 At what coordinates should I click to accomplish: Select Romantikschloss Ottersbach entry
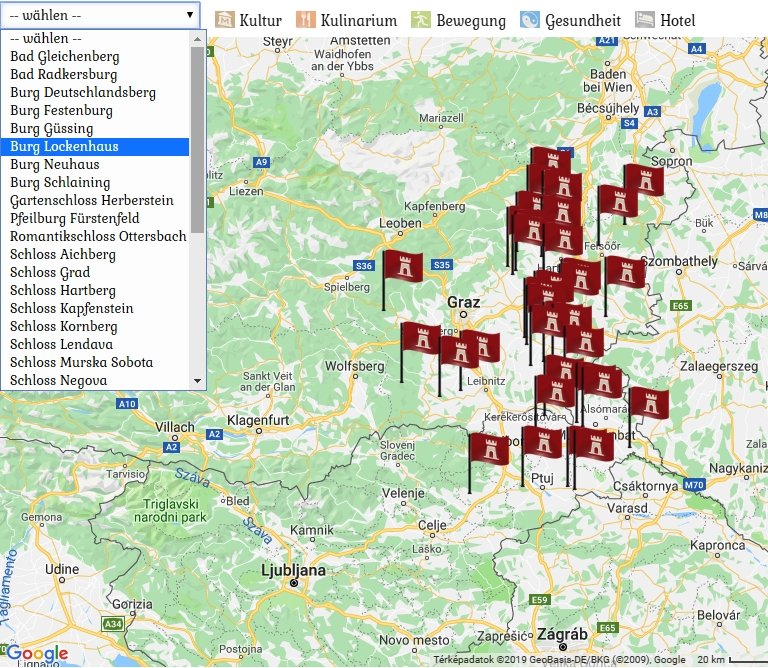98,237
